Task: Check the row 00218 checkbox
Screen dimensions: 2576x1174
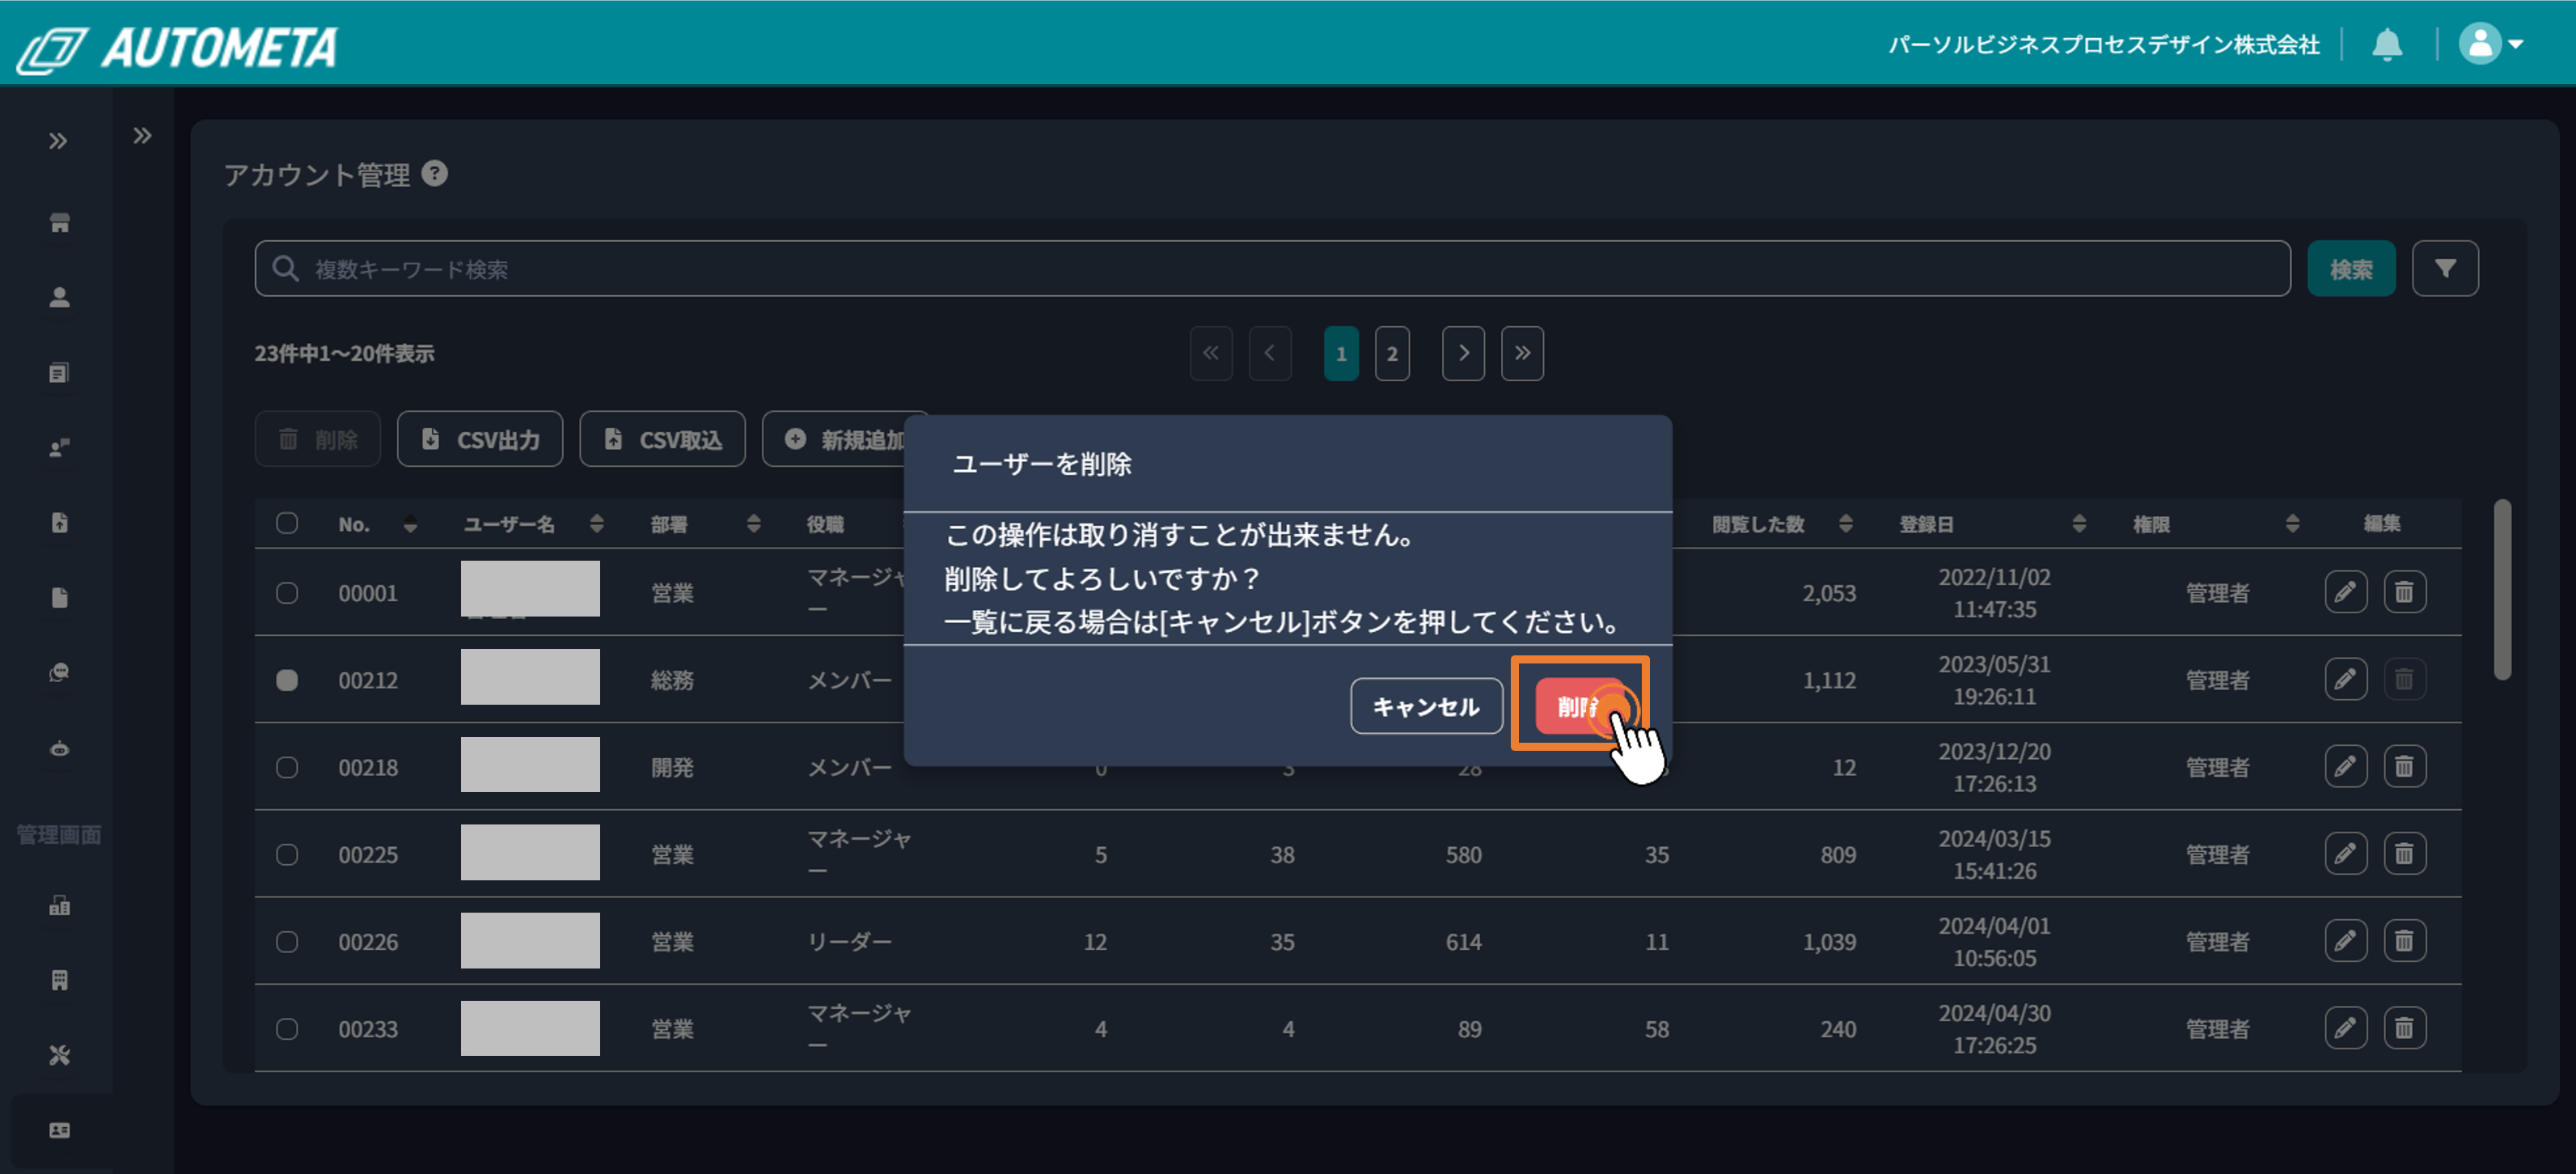Action: click(x=287, y=767)
